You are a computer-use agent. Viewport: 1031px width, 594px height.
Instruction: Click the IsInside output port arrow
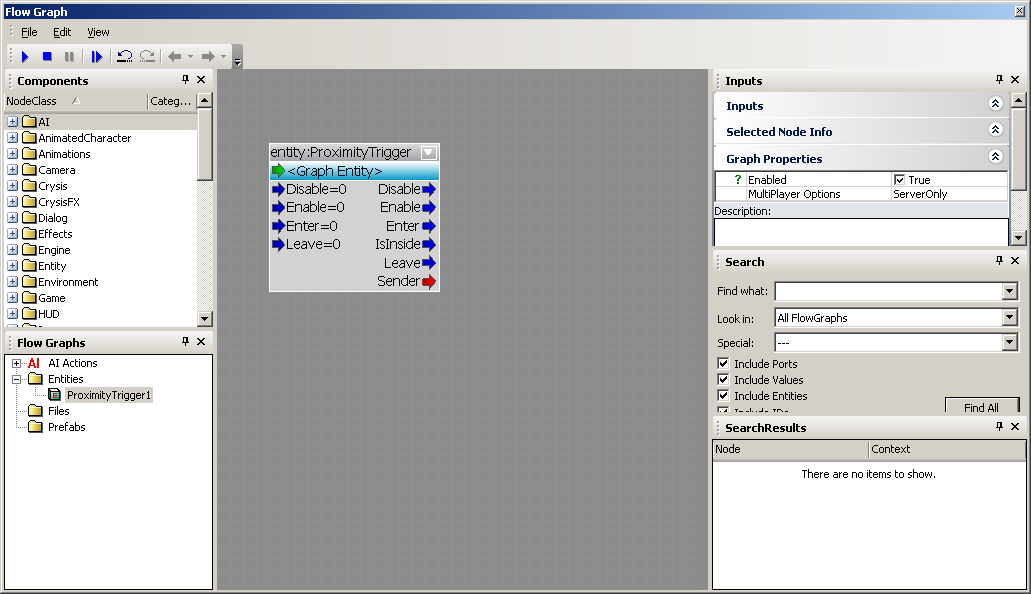(x=429, y=245)
